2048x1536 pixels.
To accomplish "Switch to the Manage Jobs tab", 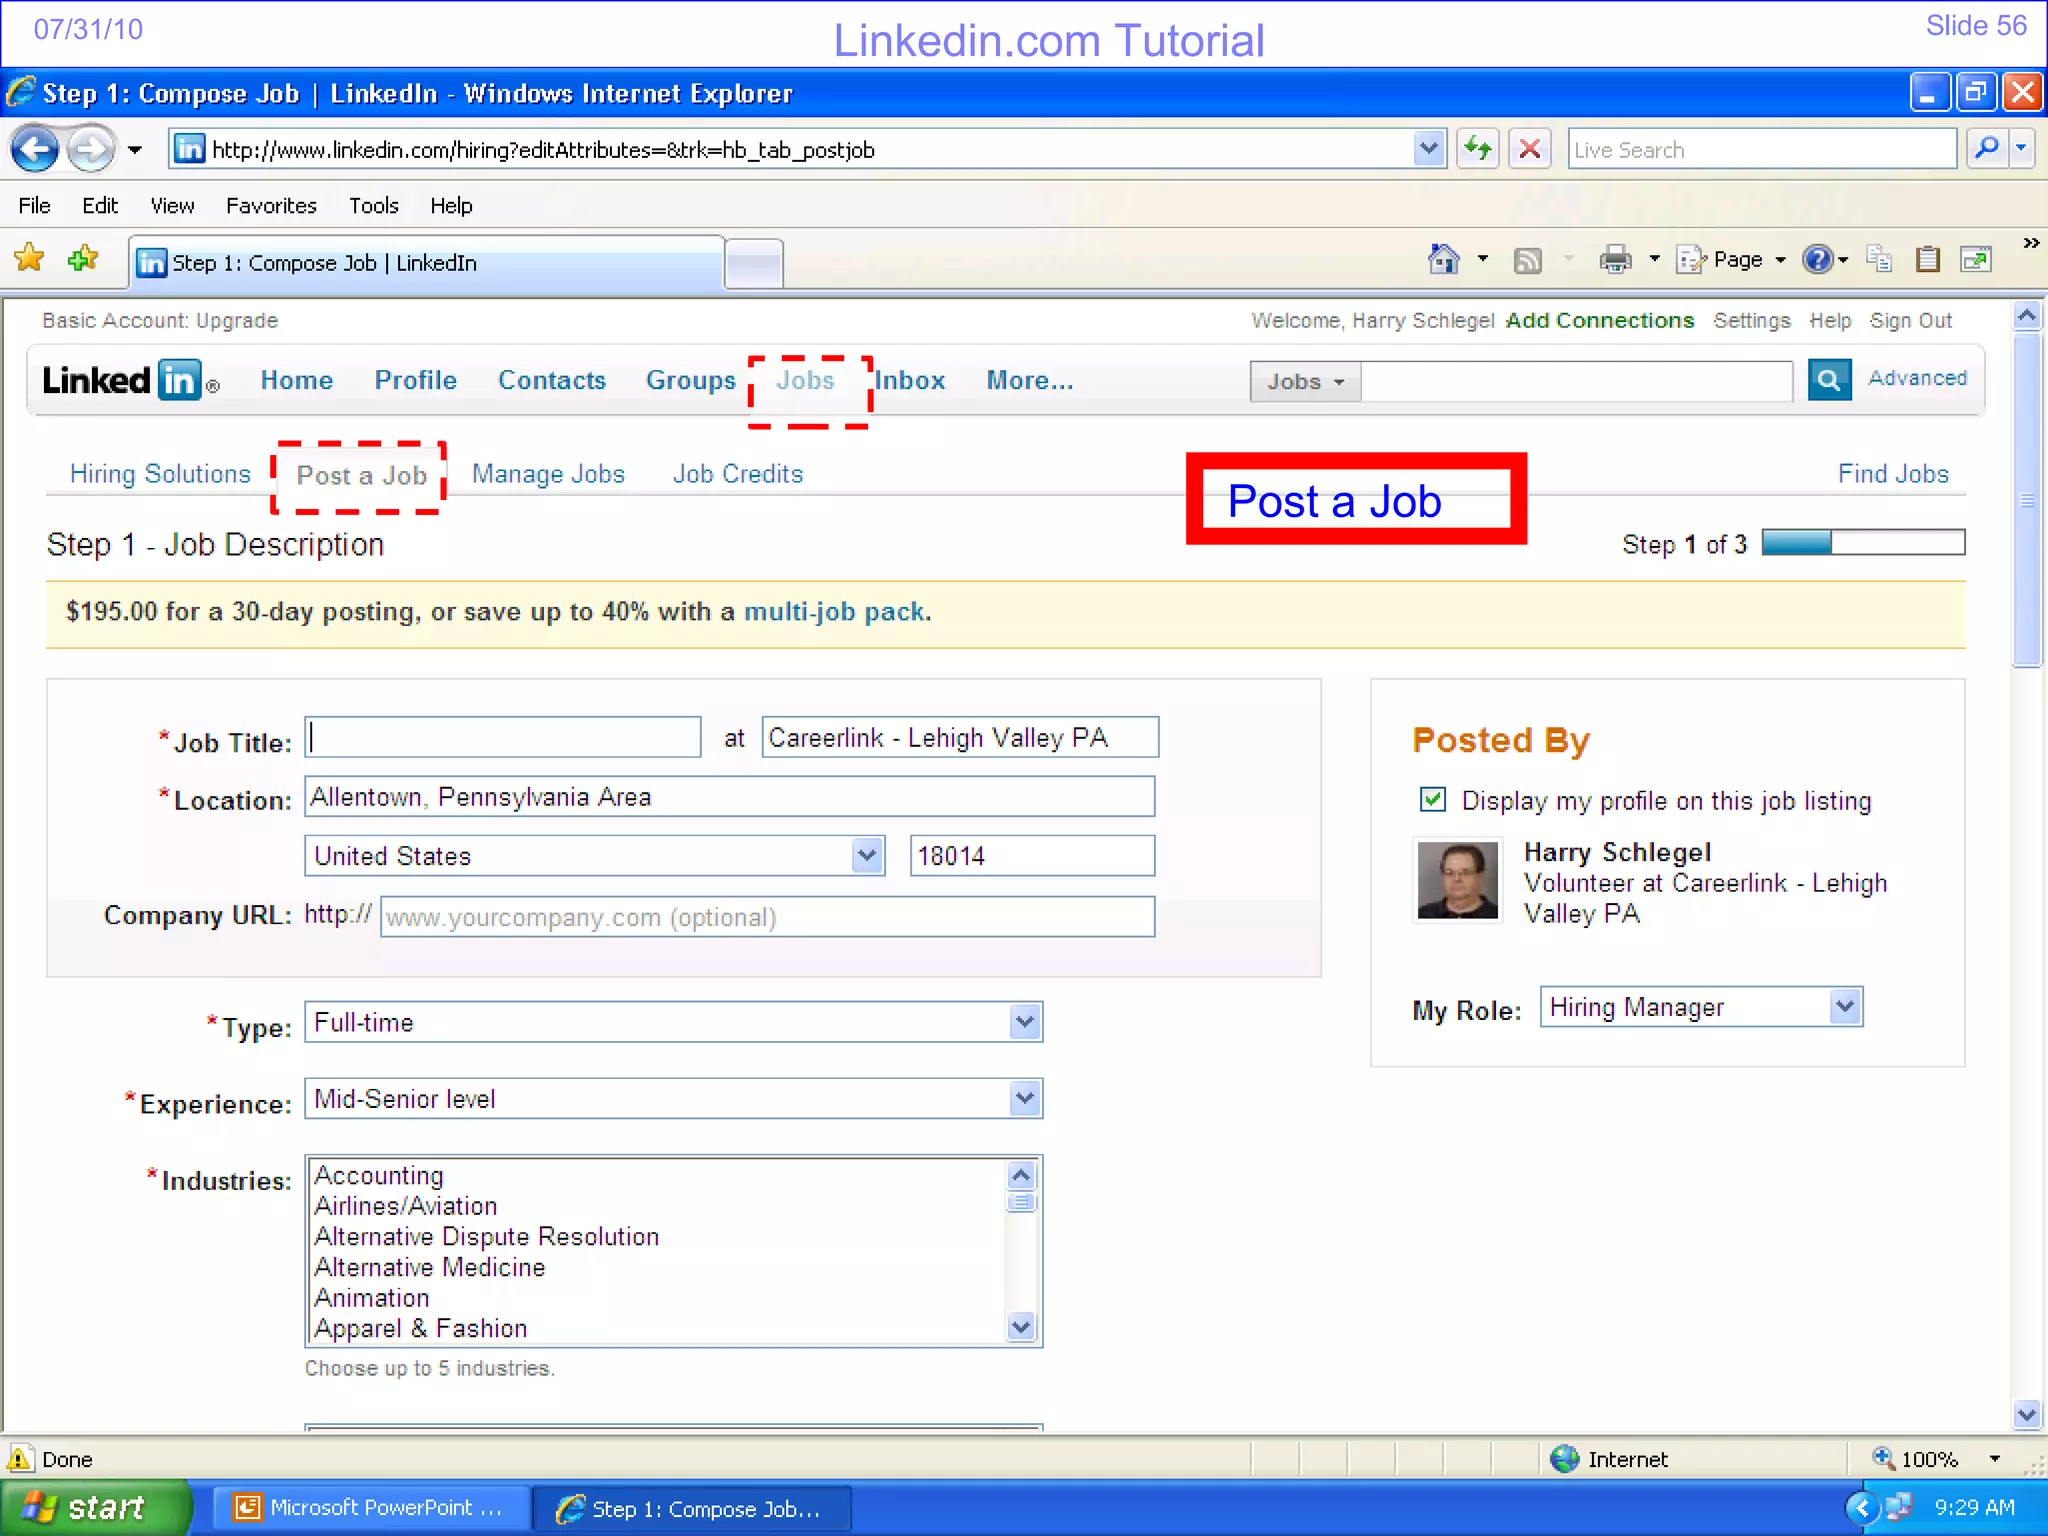I will (x=548, y=474).
